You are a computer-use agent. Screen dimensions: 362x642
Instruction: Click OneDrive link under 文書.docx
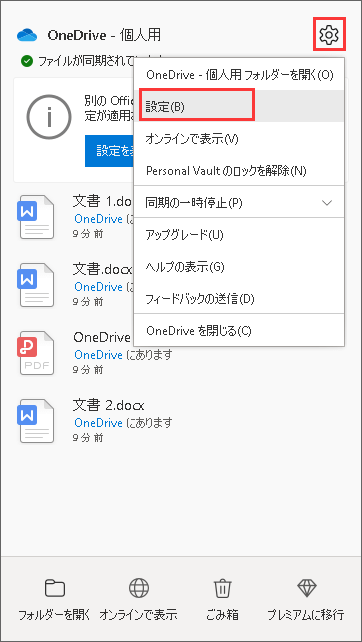98,286
